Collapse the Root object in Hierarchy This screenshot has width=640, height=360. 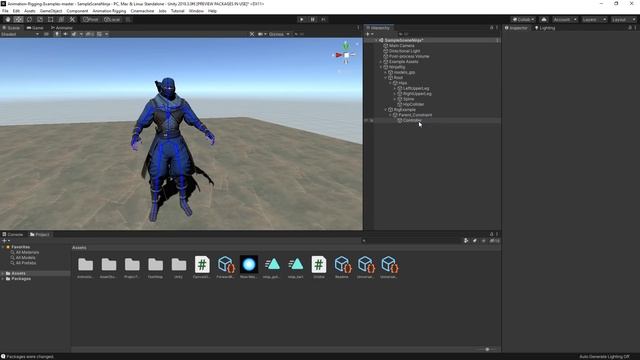(385, 78)
